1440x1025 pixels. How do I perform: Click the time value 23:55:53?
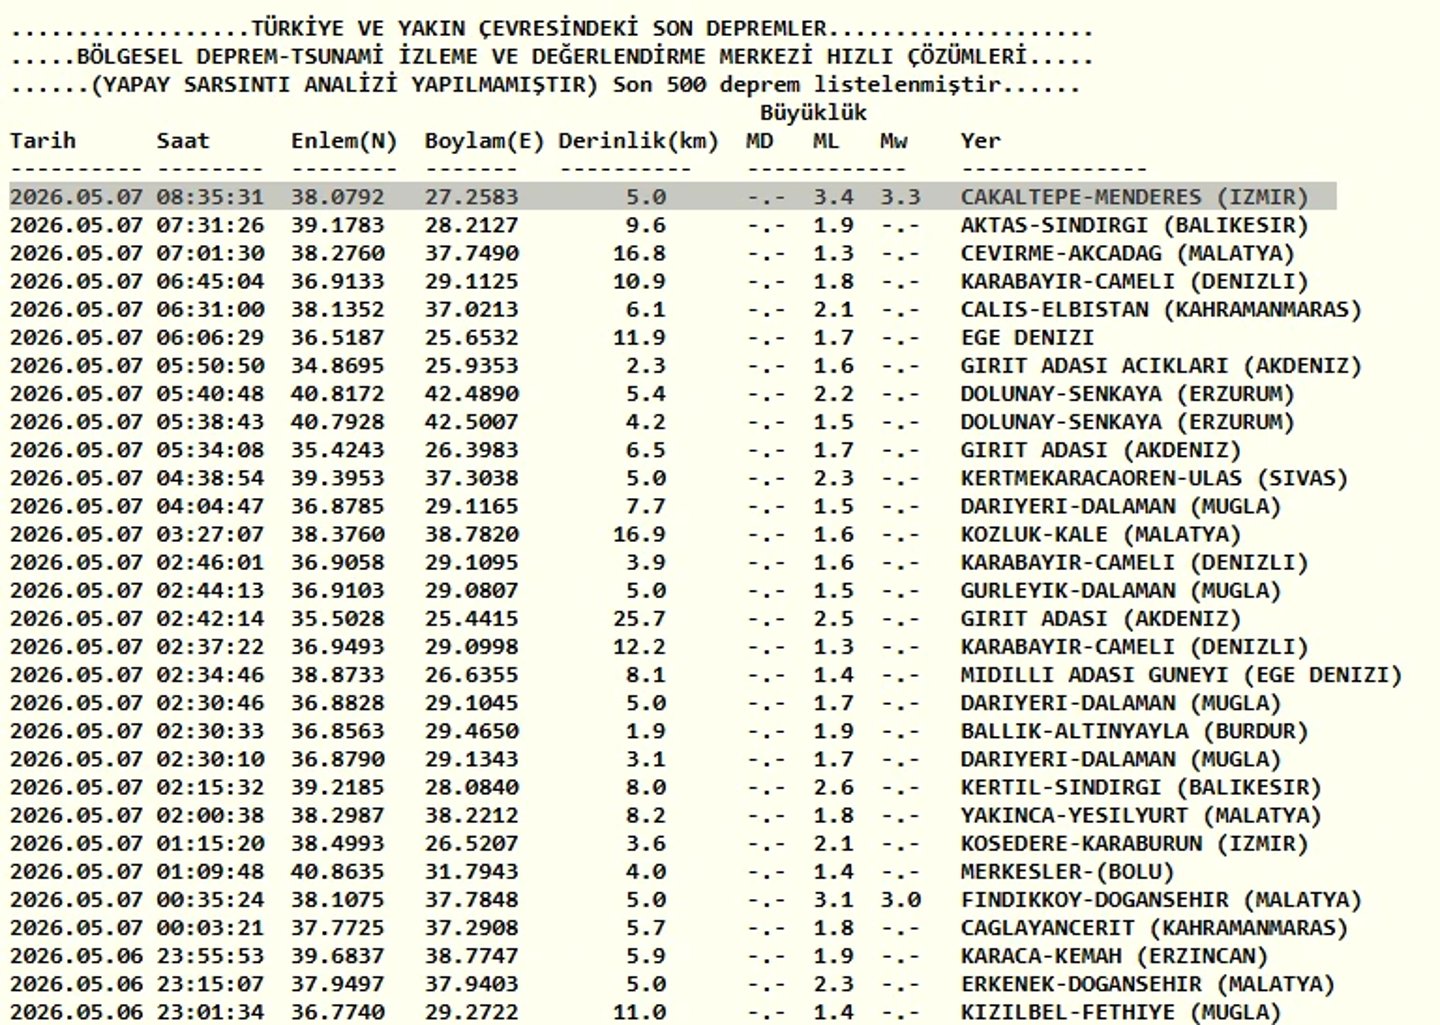pyautogui.click(x=210, y=955)
